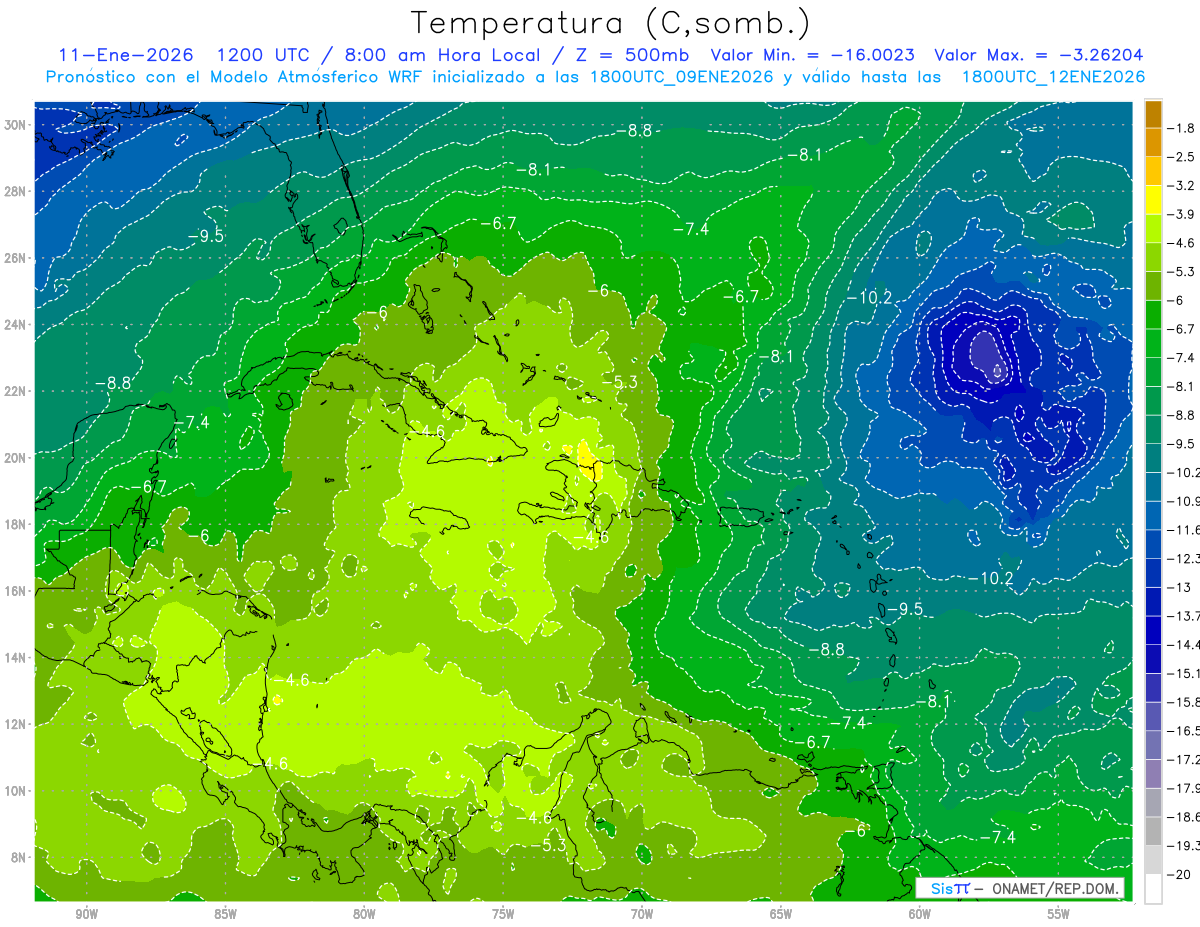Select the legend band between -16.5 and -17.2
Image resolution: width=1200 pixels, height=927 pixels.
coord(1153,745)
